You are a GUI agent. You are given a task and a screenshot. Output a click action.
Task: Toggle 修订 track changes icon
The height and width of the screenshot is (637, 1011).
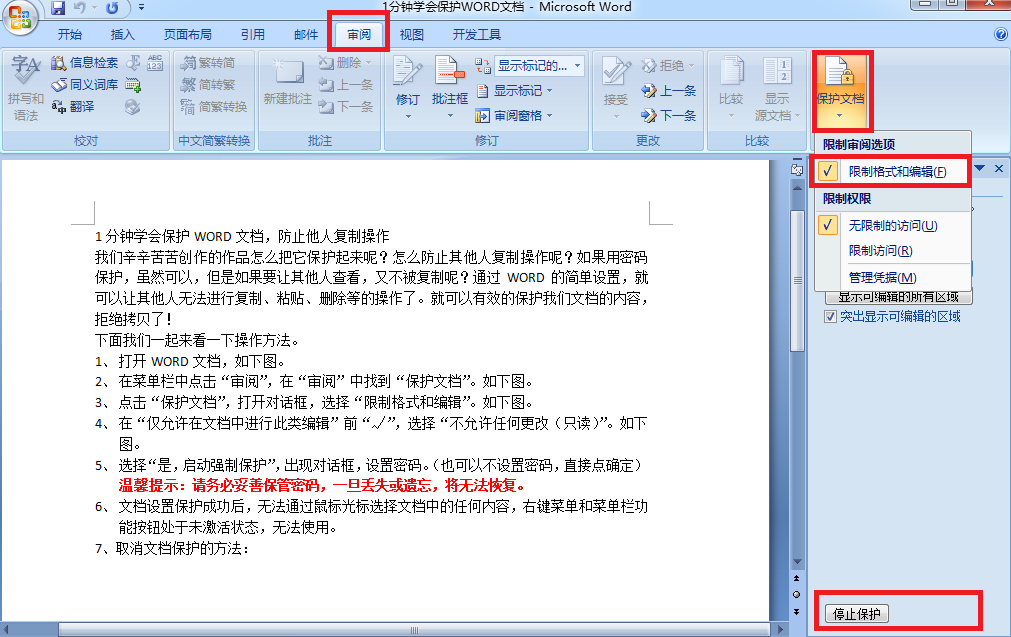(407, 72)
